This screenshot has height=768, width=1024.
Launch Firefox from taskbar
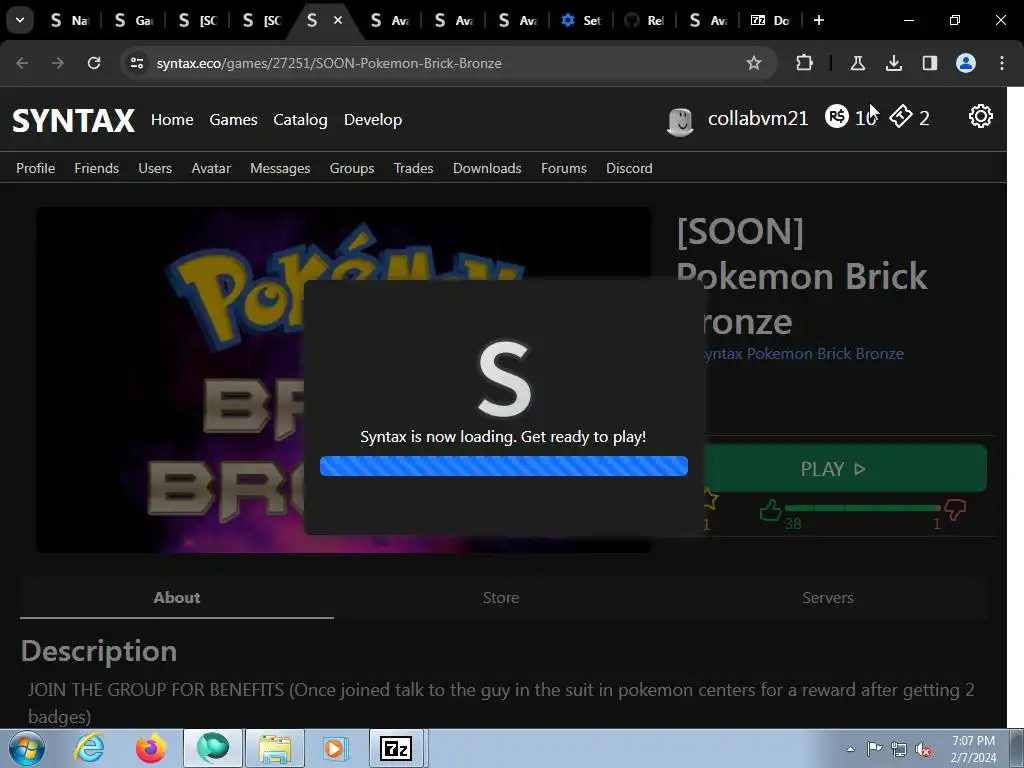(151, 748)
